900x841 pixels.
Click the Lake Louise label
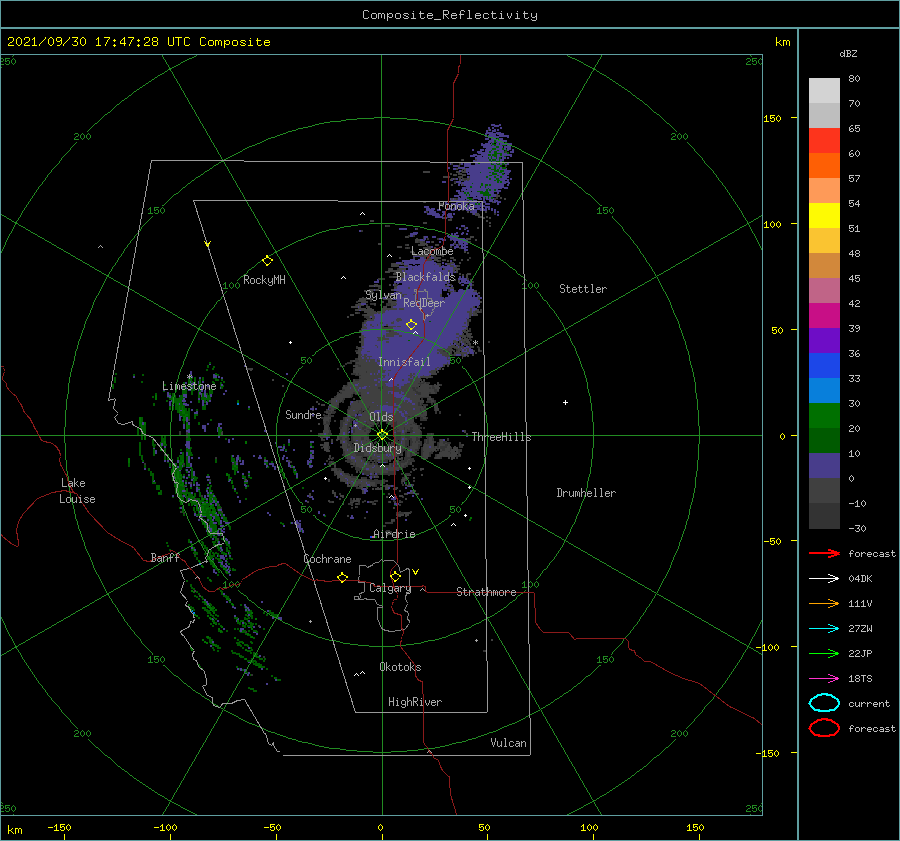pos(77,491)
